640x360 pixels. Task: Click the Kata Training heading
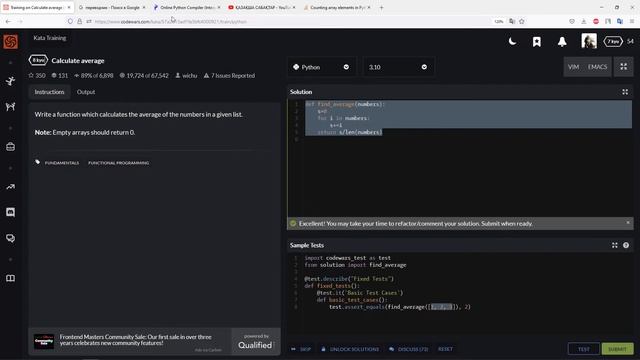point(50,38)
